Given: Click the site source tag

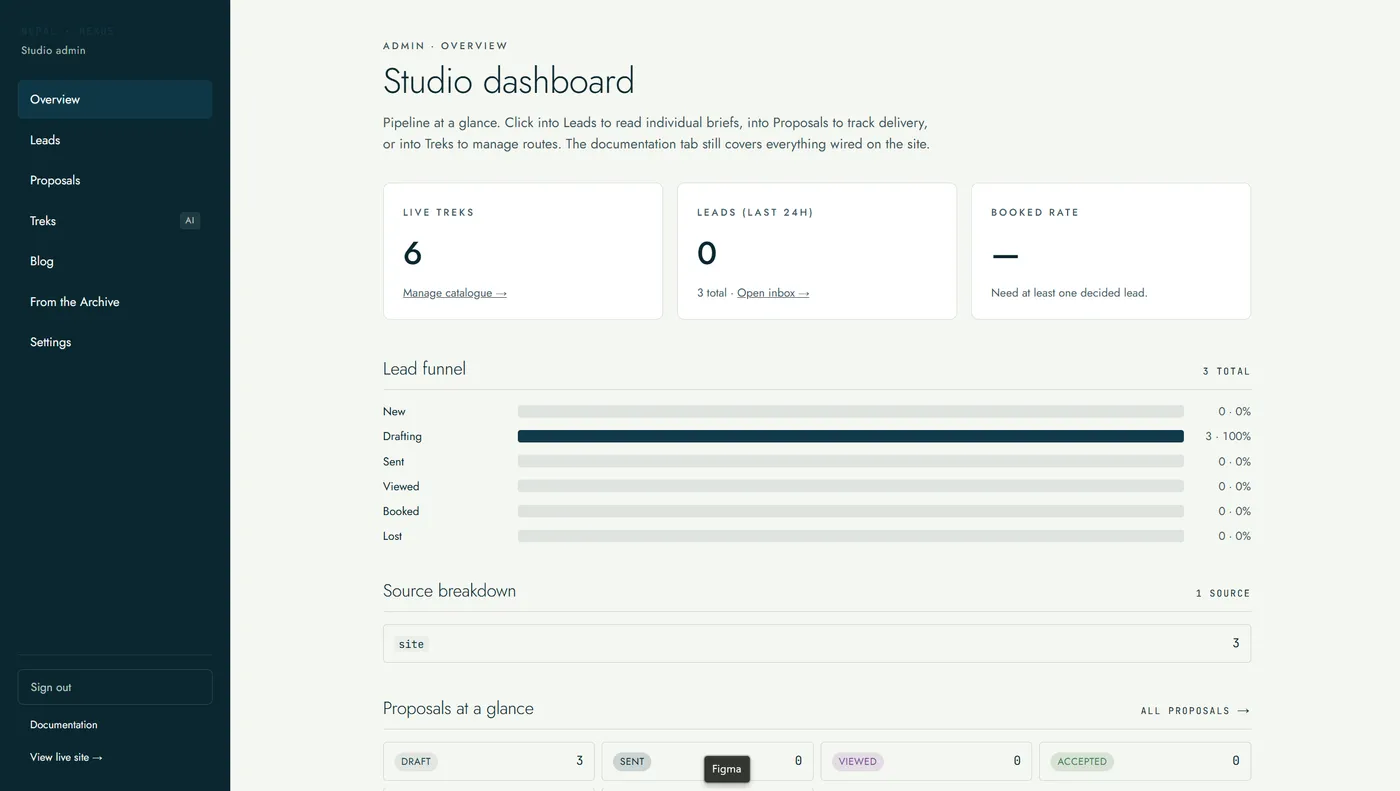Looking at the screenshot, I should point(411,644).
